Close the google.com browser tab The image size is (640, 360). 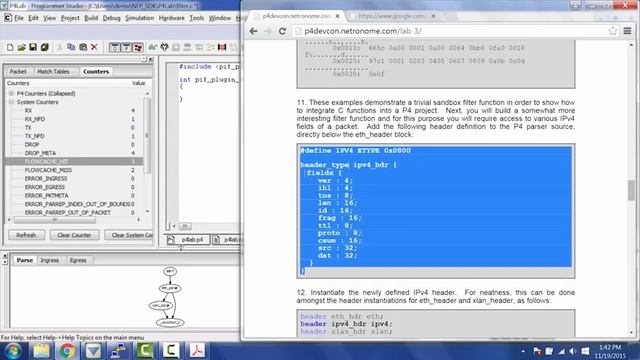click(433, 16)
